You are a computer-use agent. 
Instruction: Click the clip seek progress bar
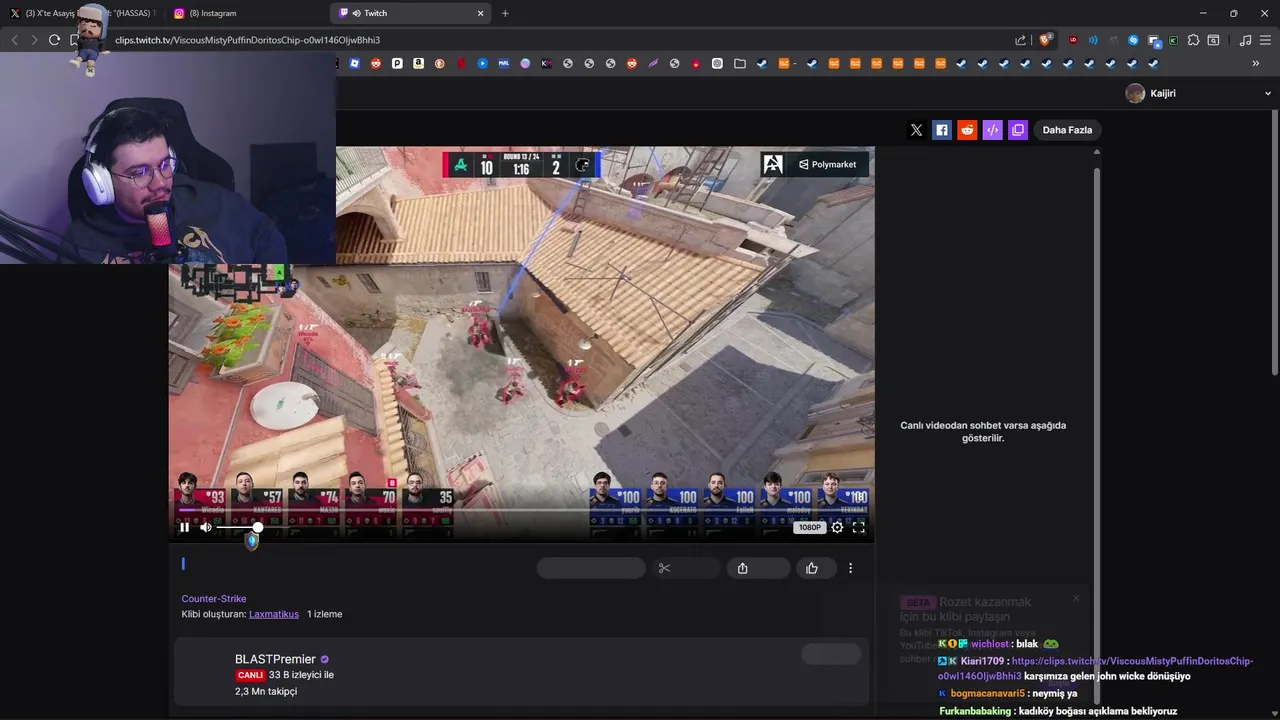point(521,510)
